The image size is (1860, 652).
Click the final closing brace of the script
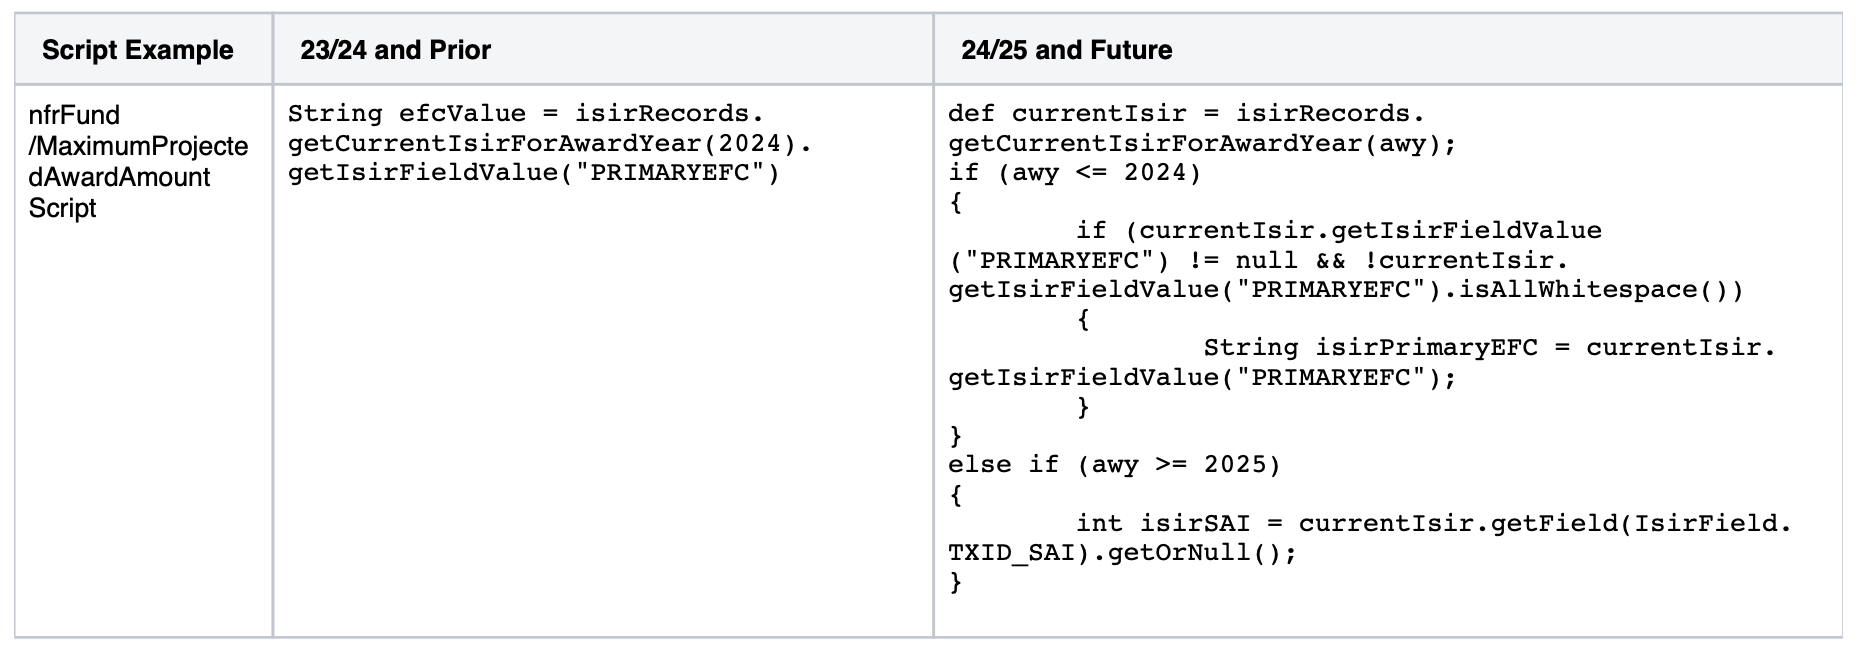coord(956,581)
